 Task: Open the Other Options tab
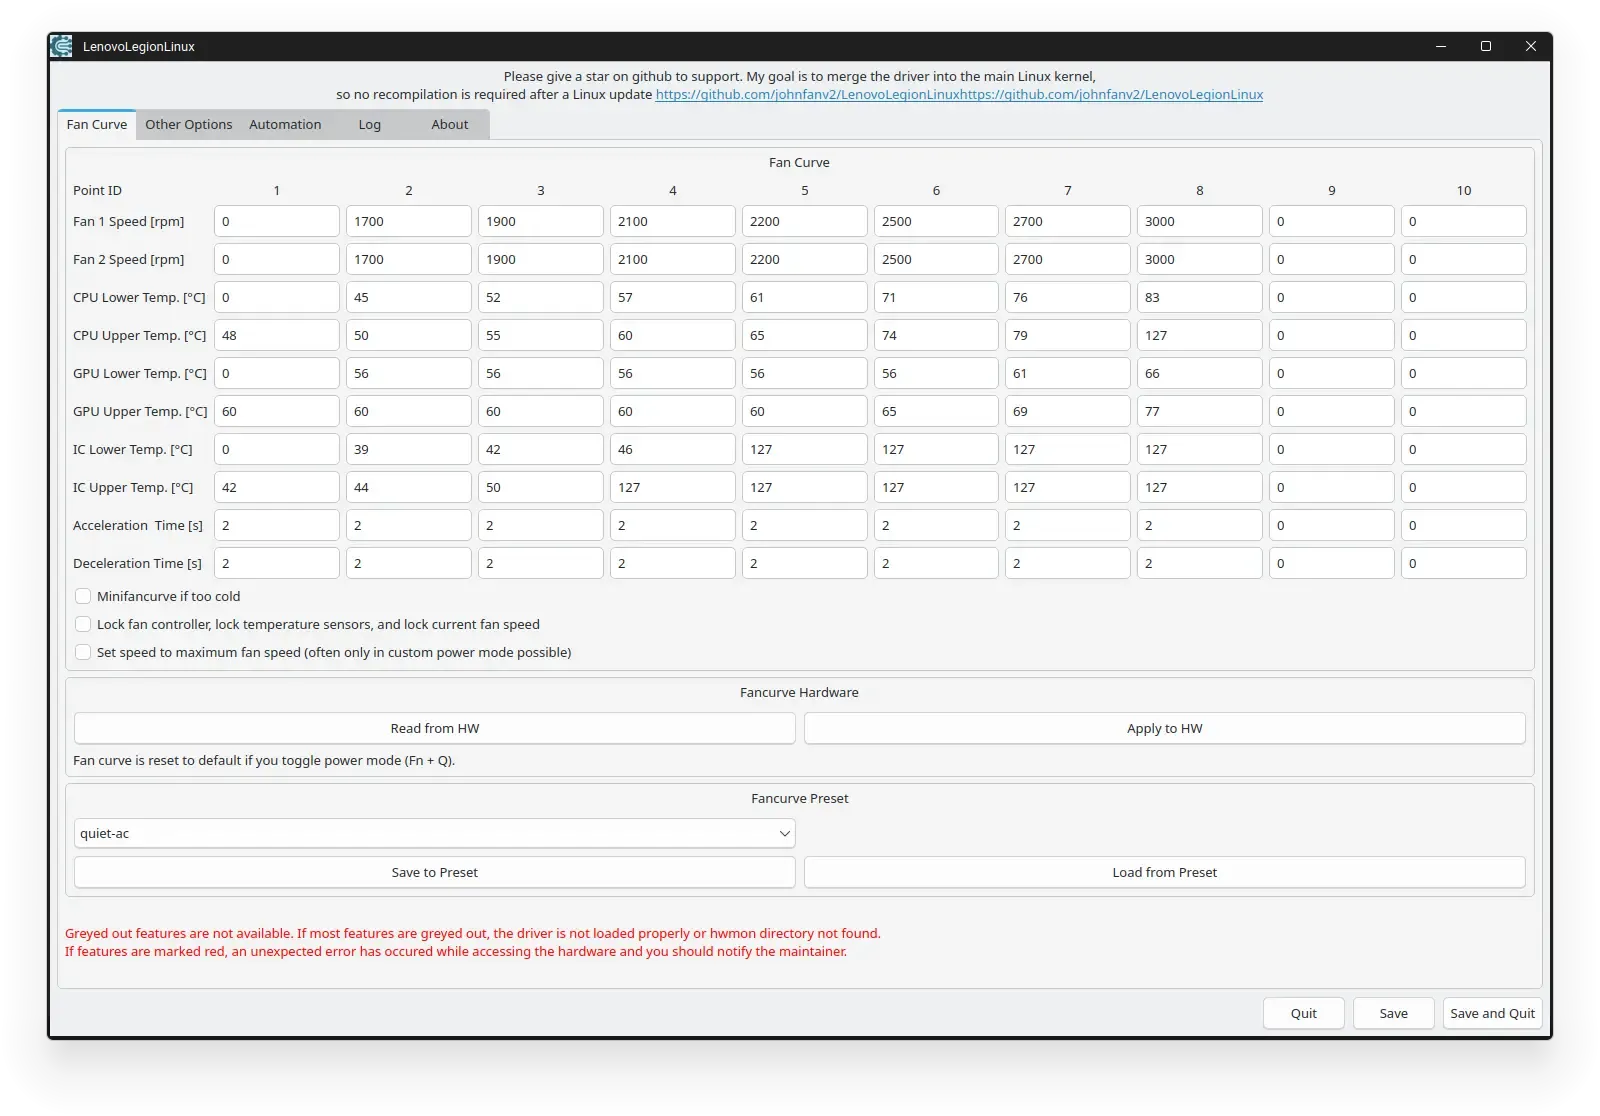(x=188, y=124)
